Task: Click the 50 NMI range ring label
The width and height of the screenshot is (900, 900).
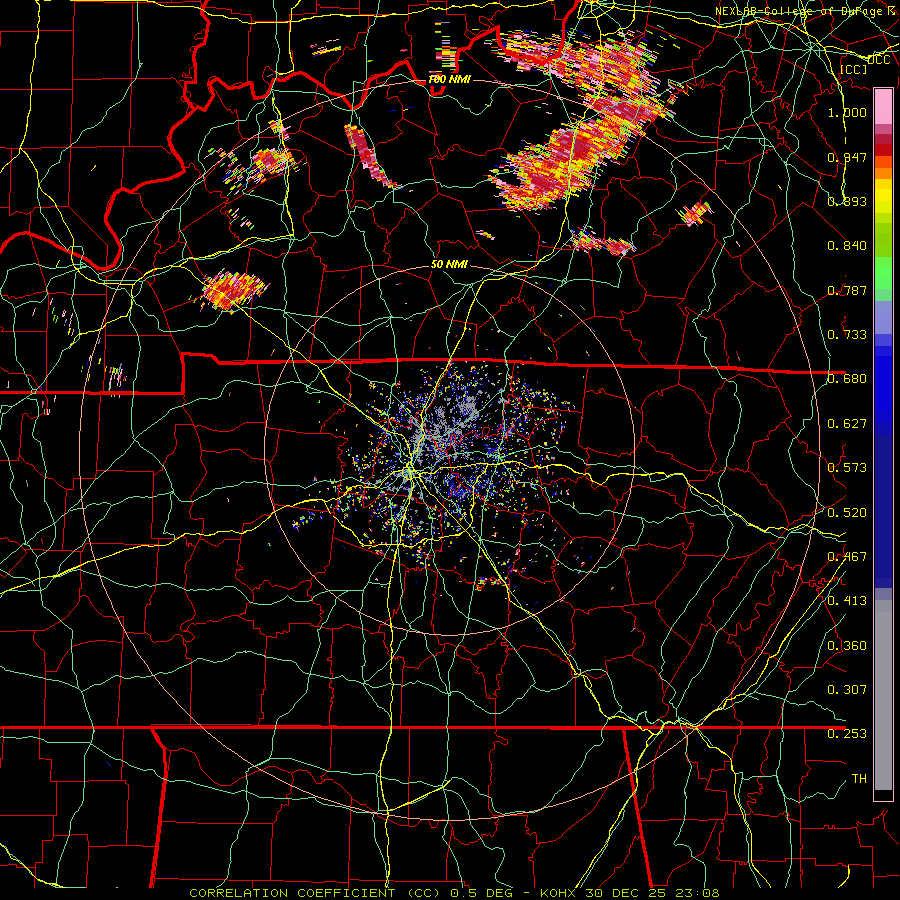Action: click(449, 264)
